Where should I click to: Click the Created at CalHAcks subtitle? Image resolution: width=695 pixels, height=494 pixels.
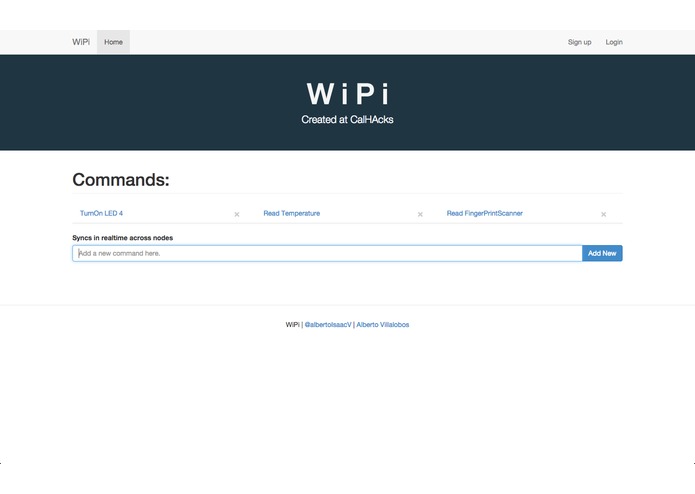[x=348, y=120]
